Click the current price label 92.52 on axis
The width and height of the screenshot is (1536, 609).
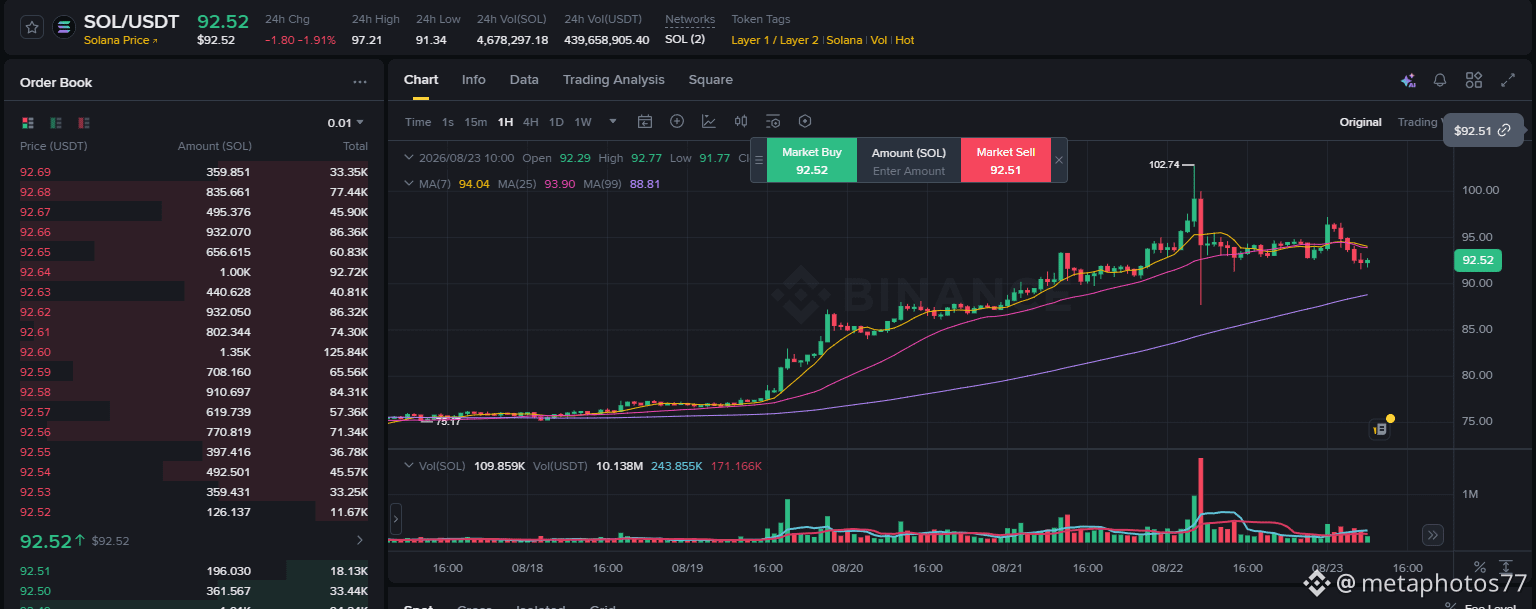(x=1477, y=261)
